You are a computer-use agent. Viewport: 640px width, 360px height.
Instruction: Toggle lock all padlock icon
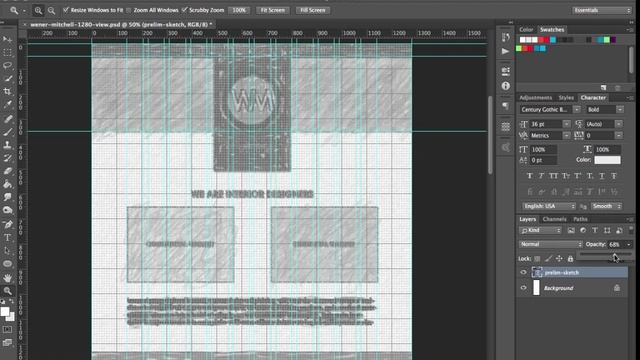point(570,259)
